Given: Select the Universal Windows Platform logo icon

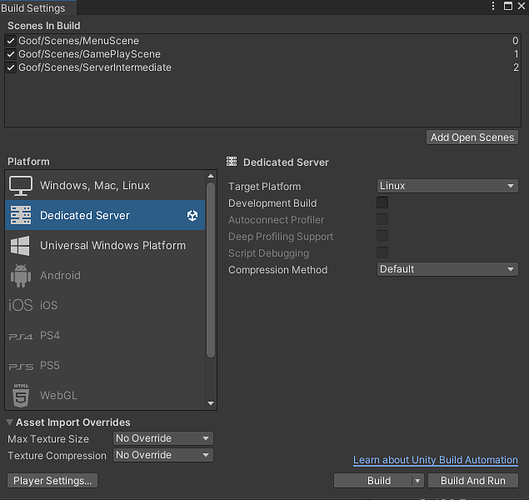Looking at the screenshot, I should pyautogui.click(x=20, y=246).
